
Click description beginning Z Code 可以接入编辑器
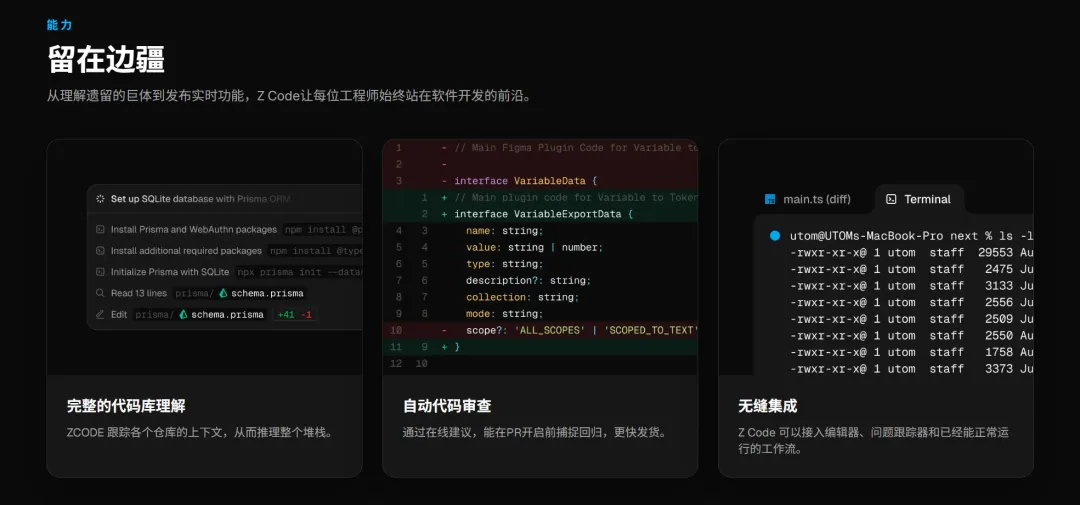click(873, 440)
